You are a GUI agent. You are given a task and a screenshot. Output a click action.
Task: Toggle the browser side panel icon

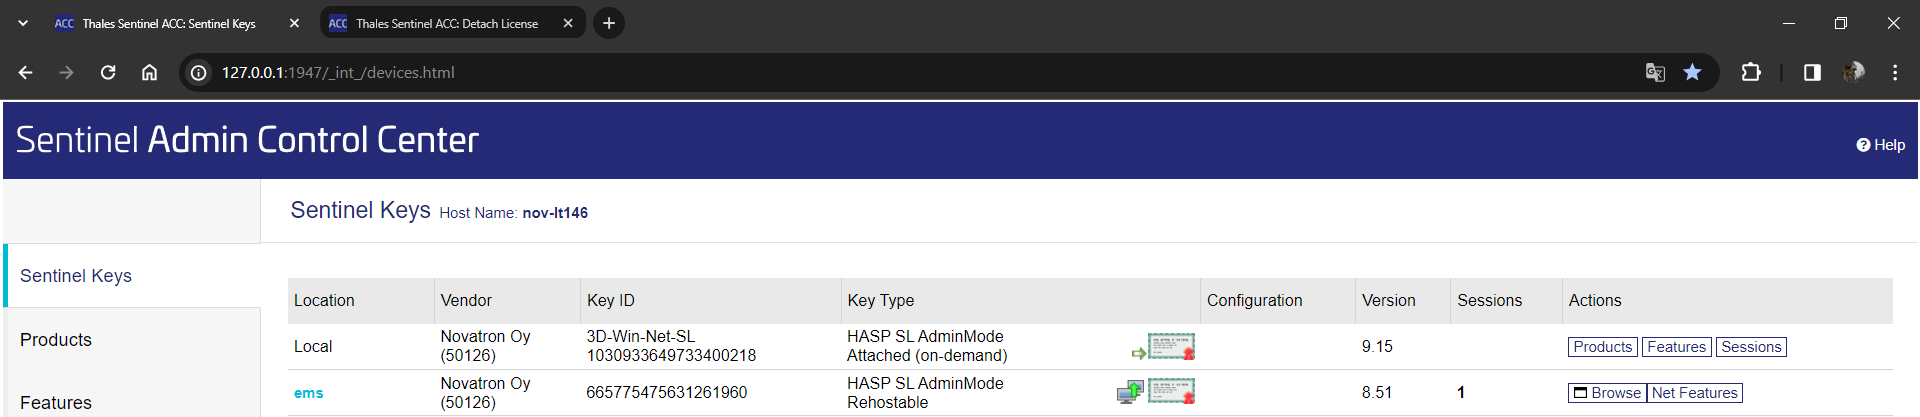point(1812,72)
